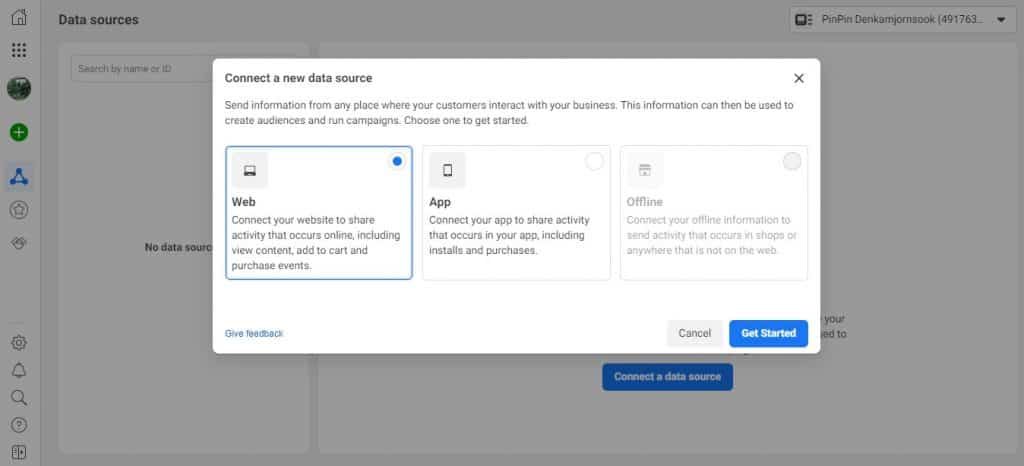Select the Offline radio button

[x=792, y=161]
